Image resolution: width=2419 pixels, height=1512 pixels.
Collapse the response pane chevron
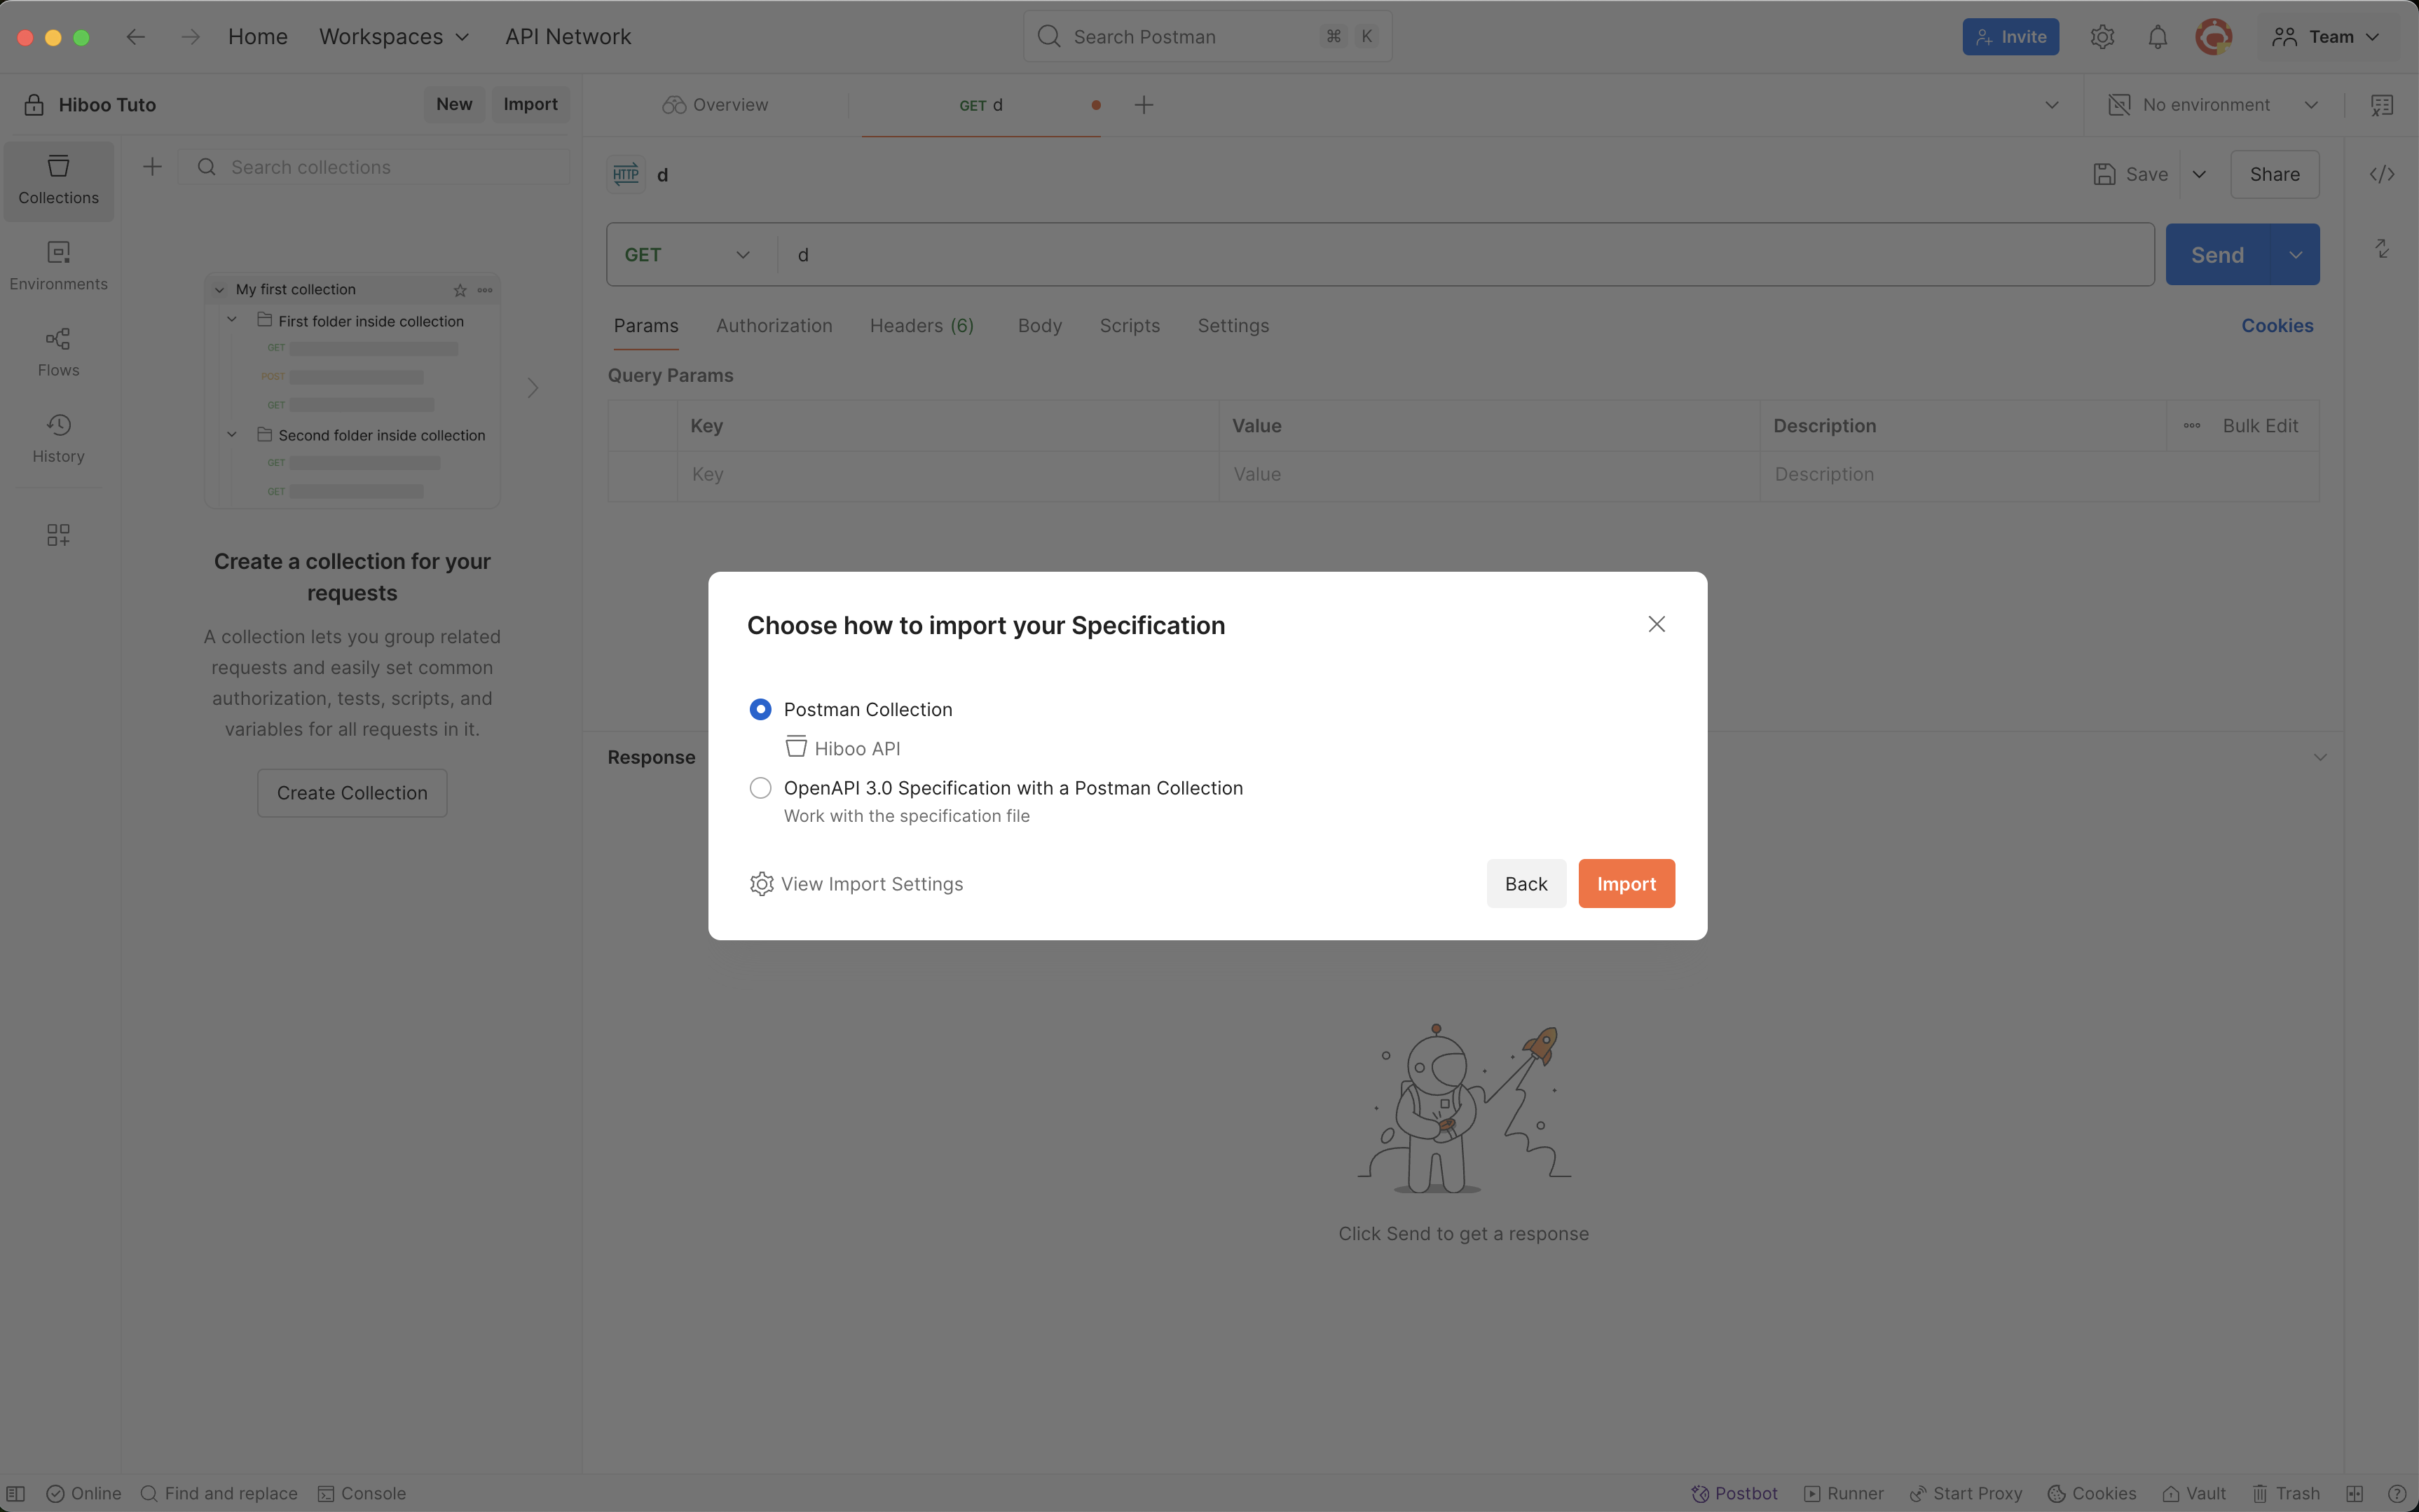pyautogui.click(x=2320, y=757)
